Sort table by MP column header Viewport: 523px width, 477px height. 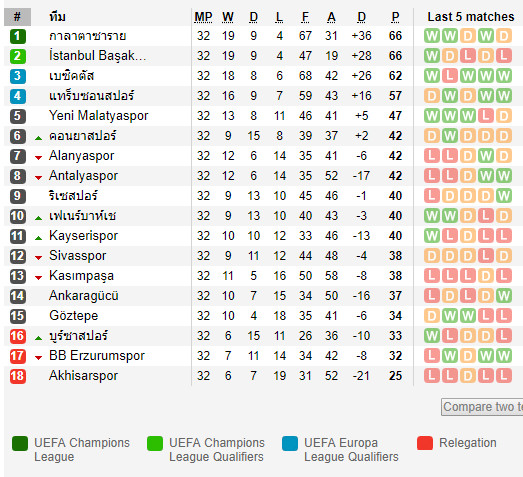203,17
